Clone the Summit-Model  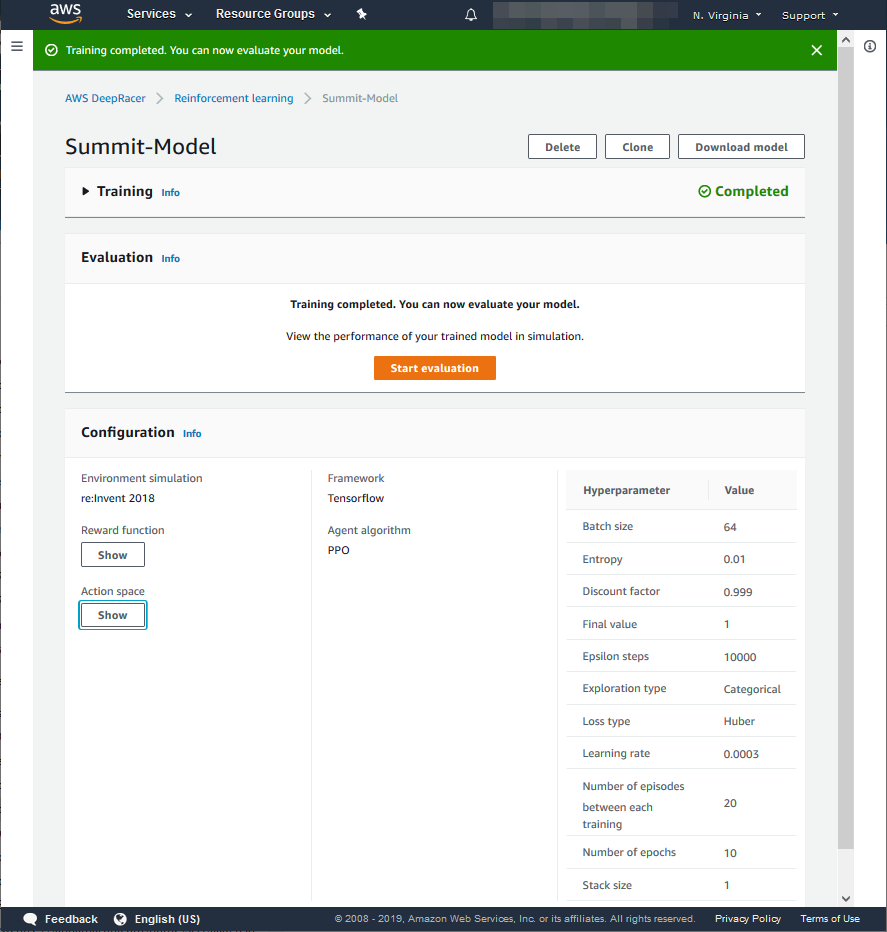pyautogui.click(x=637, y=147)
